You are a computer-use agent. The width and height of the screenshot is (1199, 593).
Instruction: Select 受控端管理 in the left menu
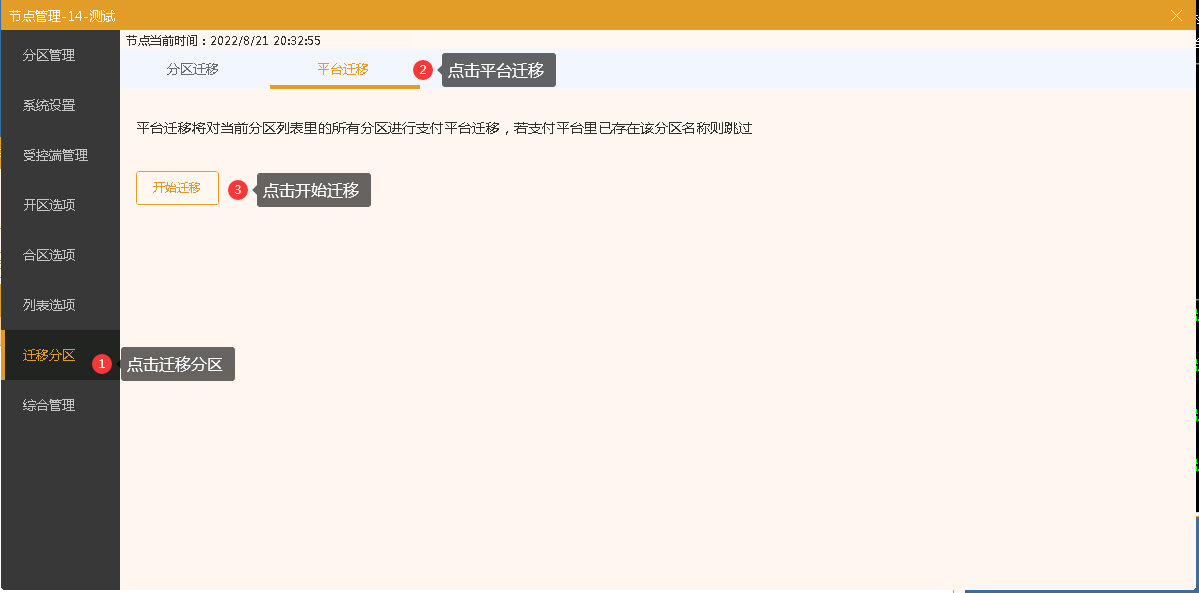(x=55, y=155)
